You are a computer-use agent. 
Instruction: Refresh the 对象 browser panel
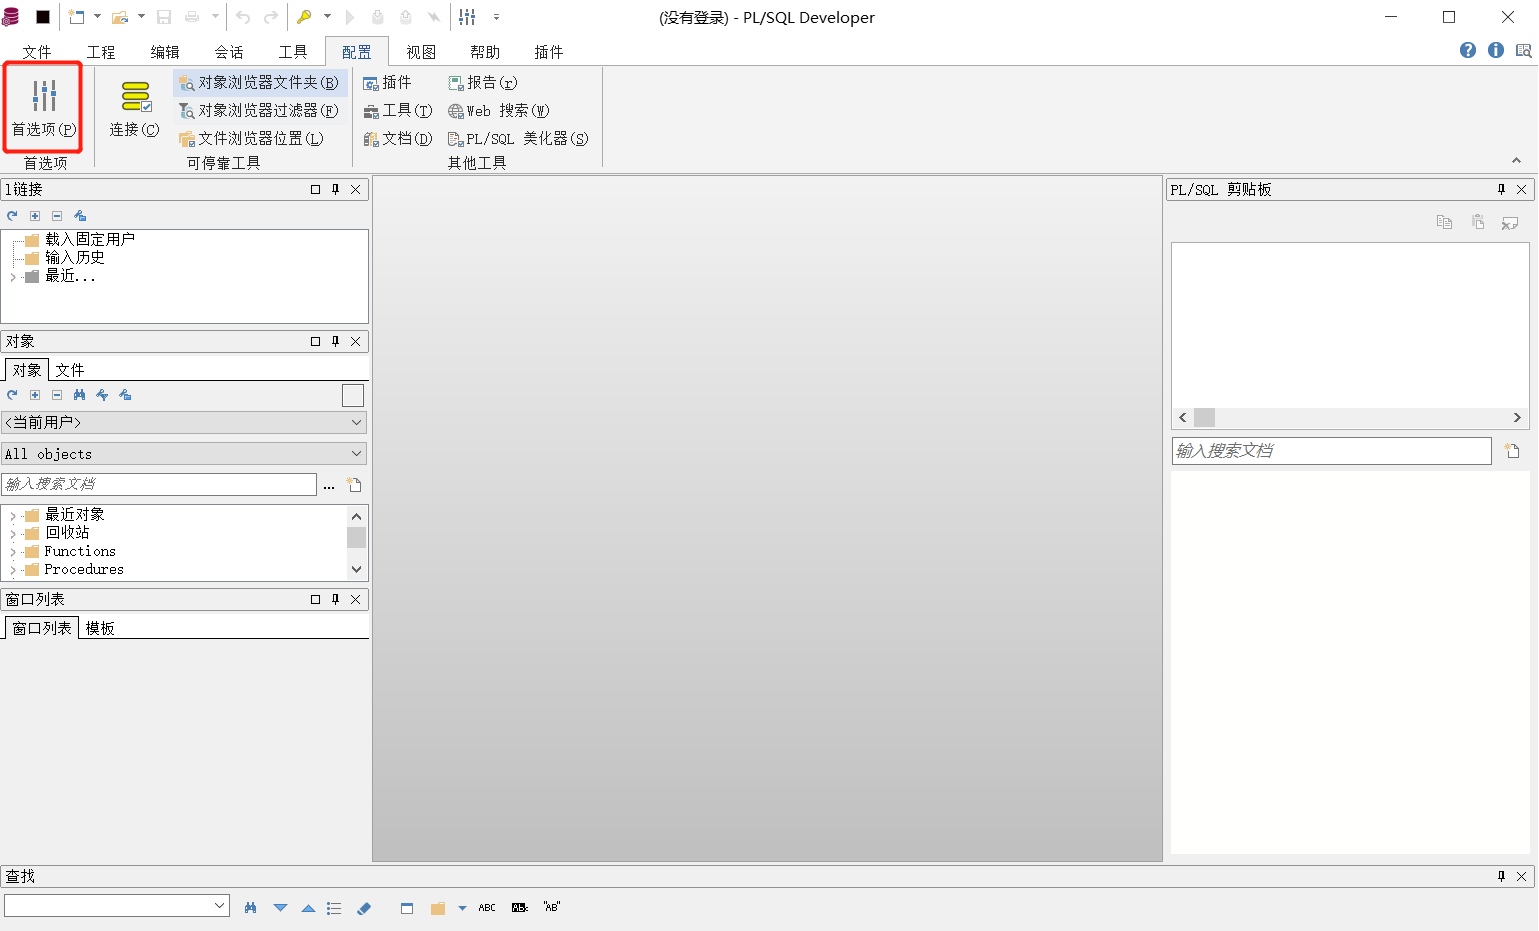(12, 395)
